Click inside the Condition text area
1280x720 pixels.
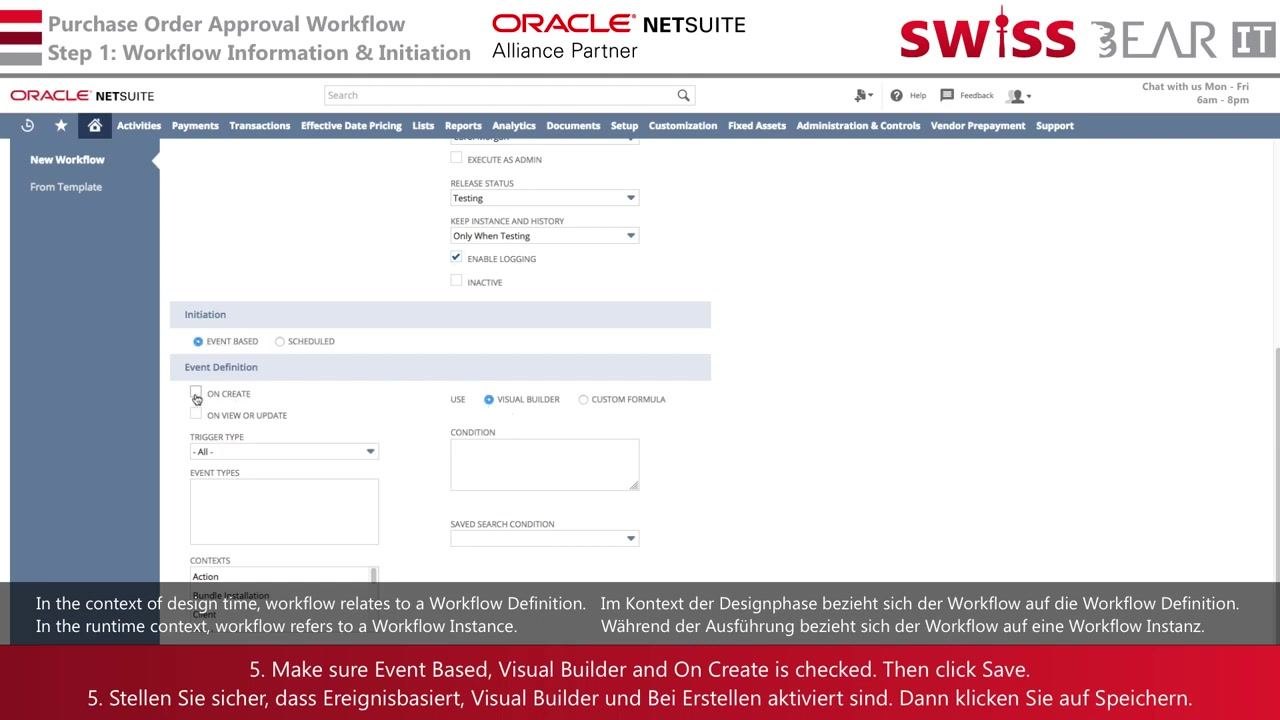(545, 465)
